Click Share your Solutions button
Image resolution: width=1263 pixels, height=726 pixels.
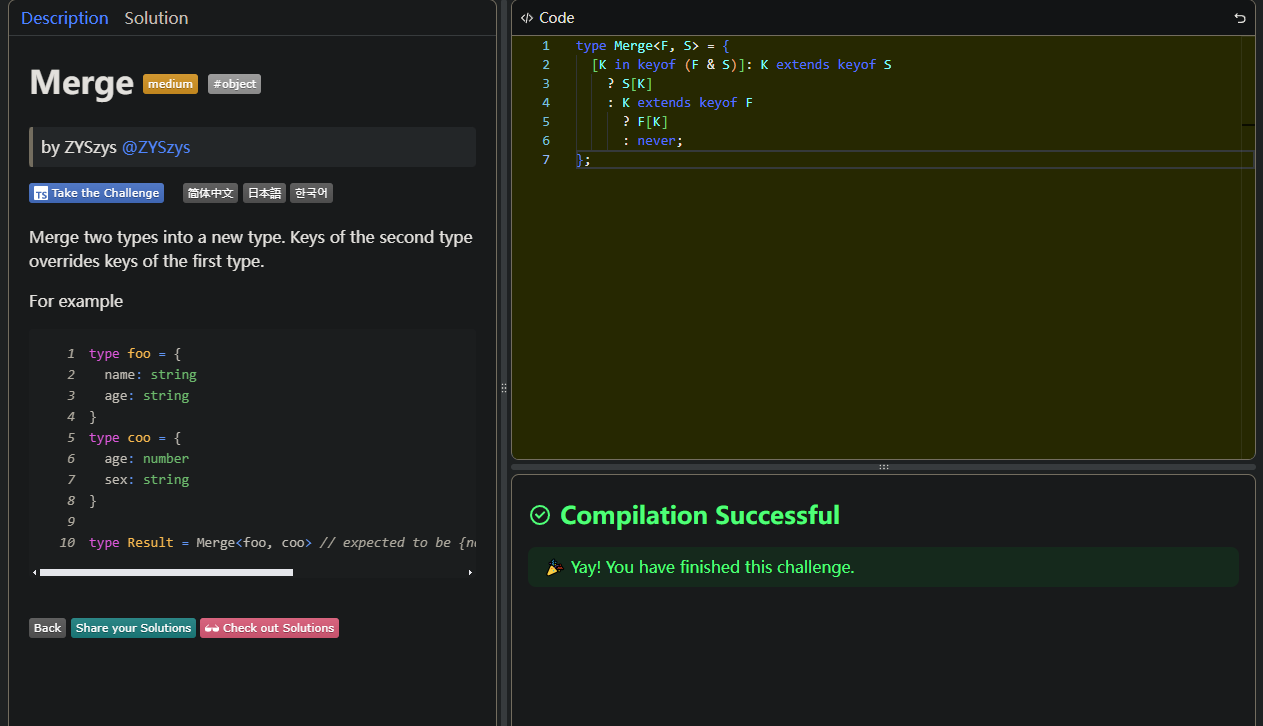point(133,628)
